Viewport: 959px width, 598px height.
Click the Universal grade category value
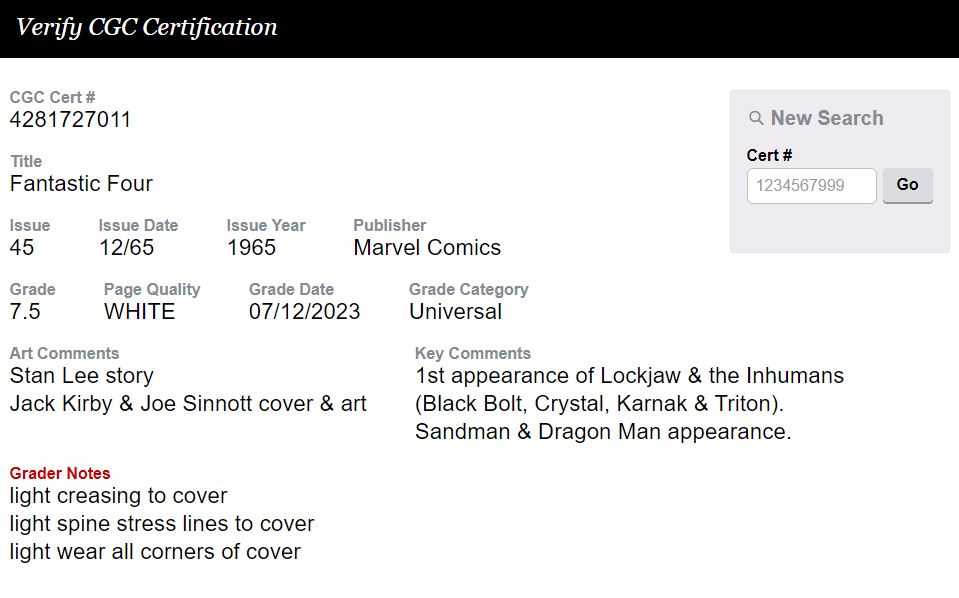455,311
